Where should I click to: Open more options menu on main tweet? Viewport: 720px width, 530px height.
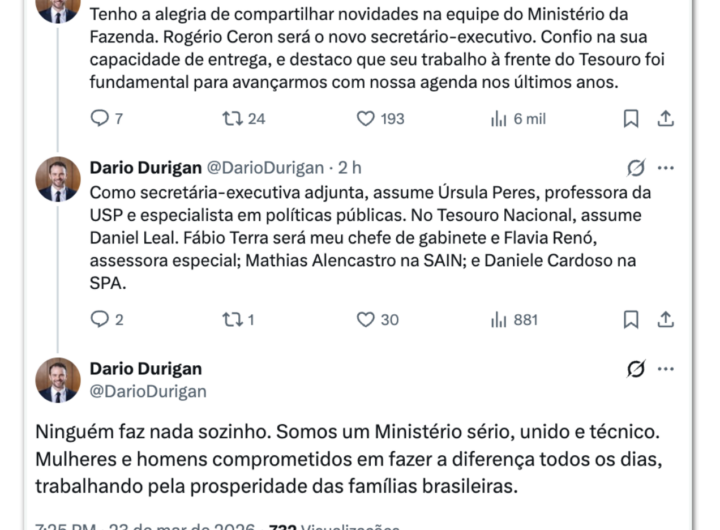click(x=666, y=369)
